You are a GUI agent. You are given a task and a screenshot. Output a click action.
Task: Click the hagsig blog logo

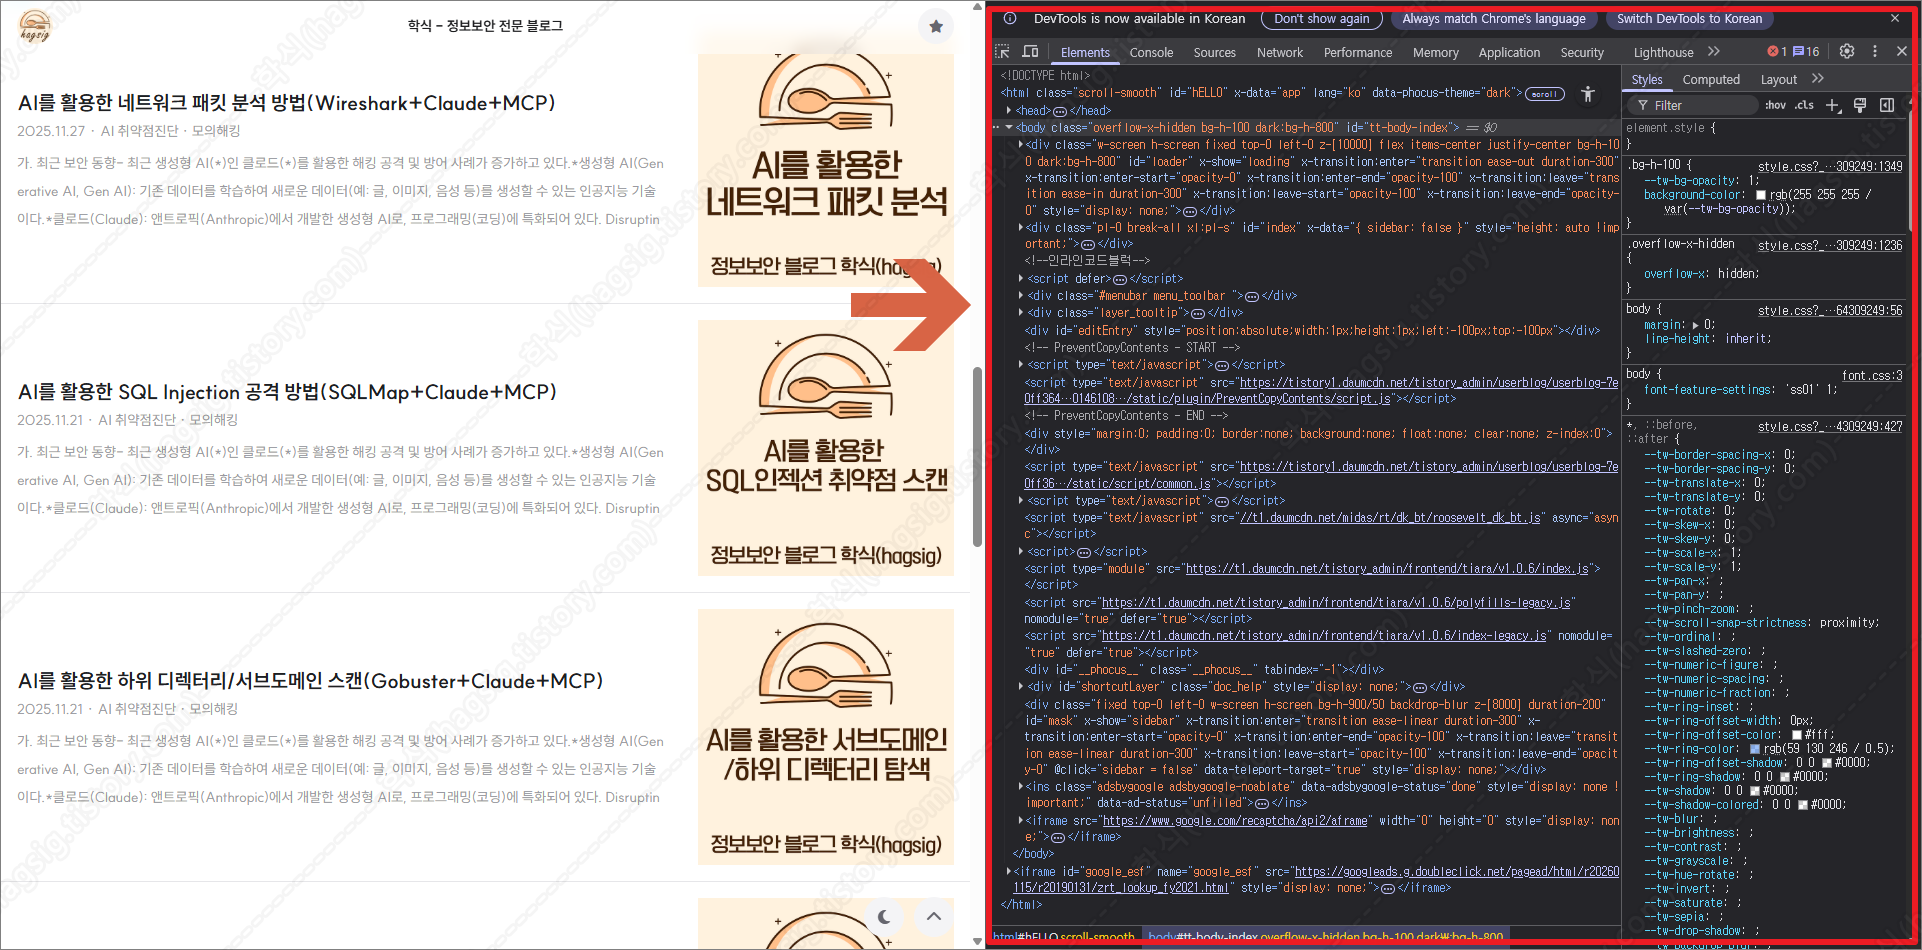(x=35, y=26)
